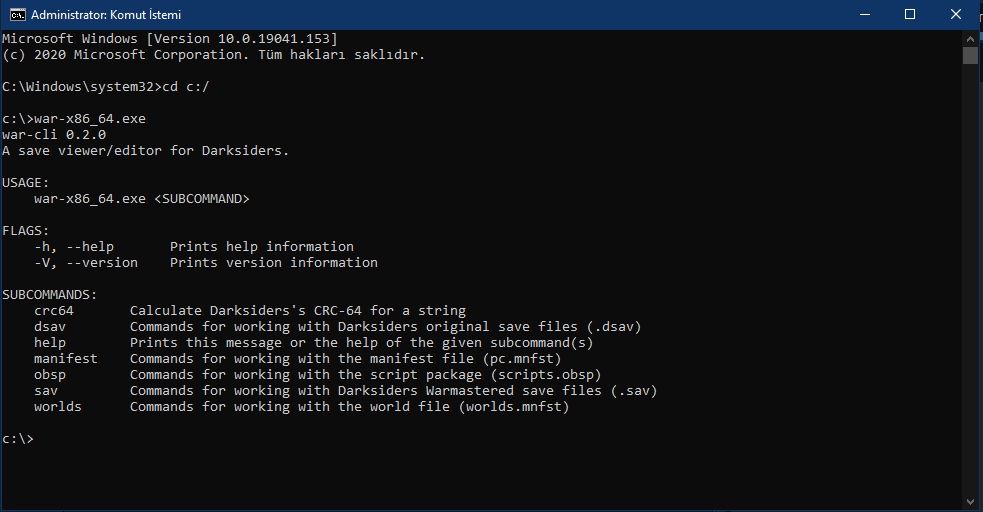Click the --version flag text
983x512 pixels.
coord(102,263)
